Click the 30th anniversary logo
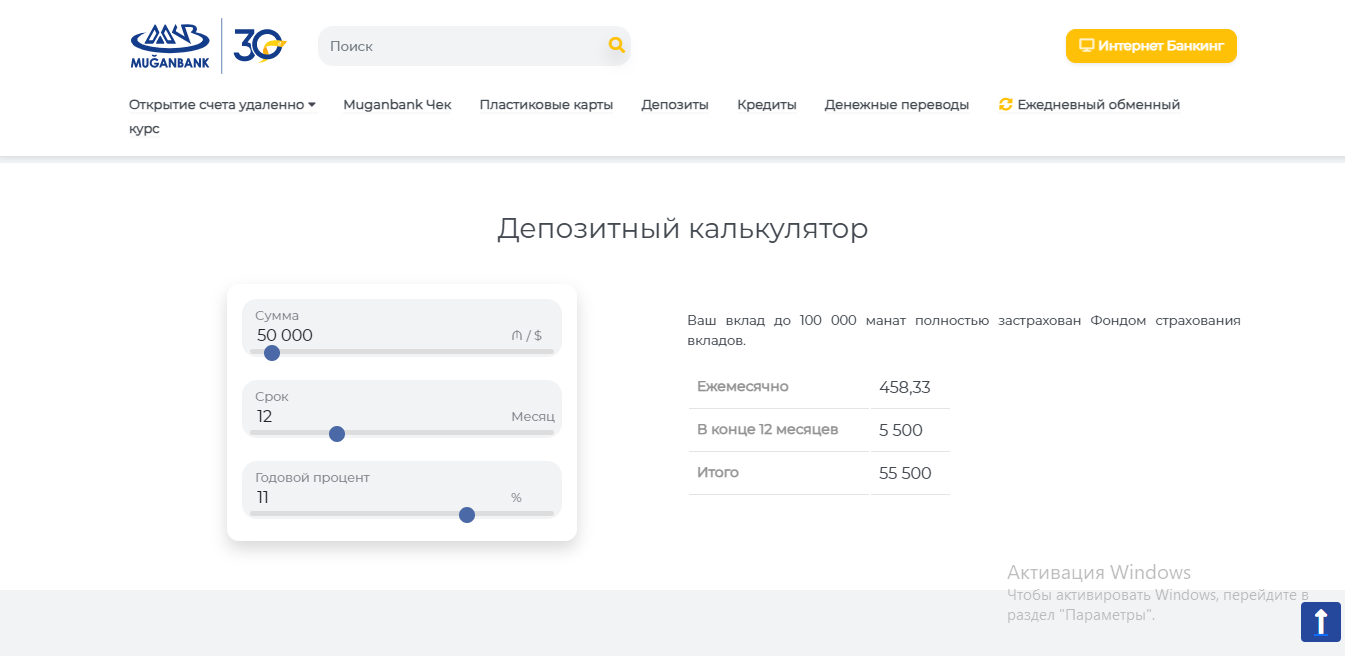The width and height of the screenshot is (1345, 656). tap(259, 46)
